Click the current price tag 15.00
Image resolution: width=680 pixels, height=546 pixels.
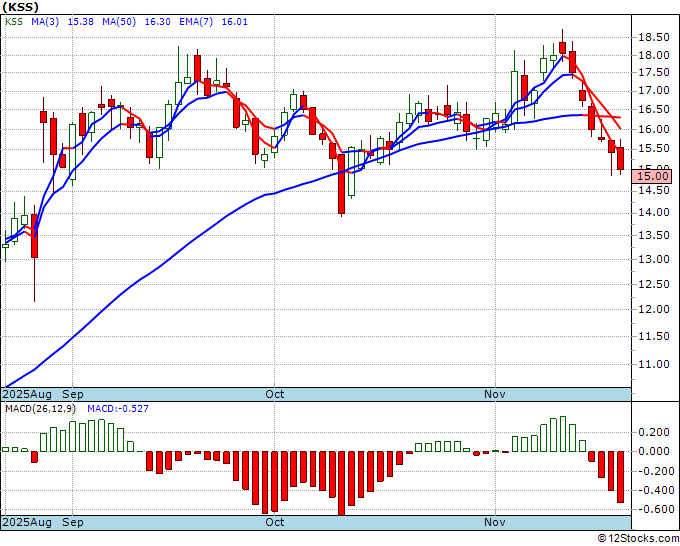click(652, 176)
